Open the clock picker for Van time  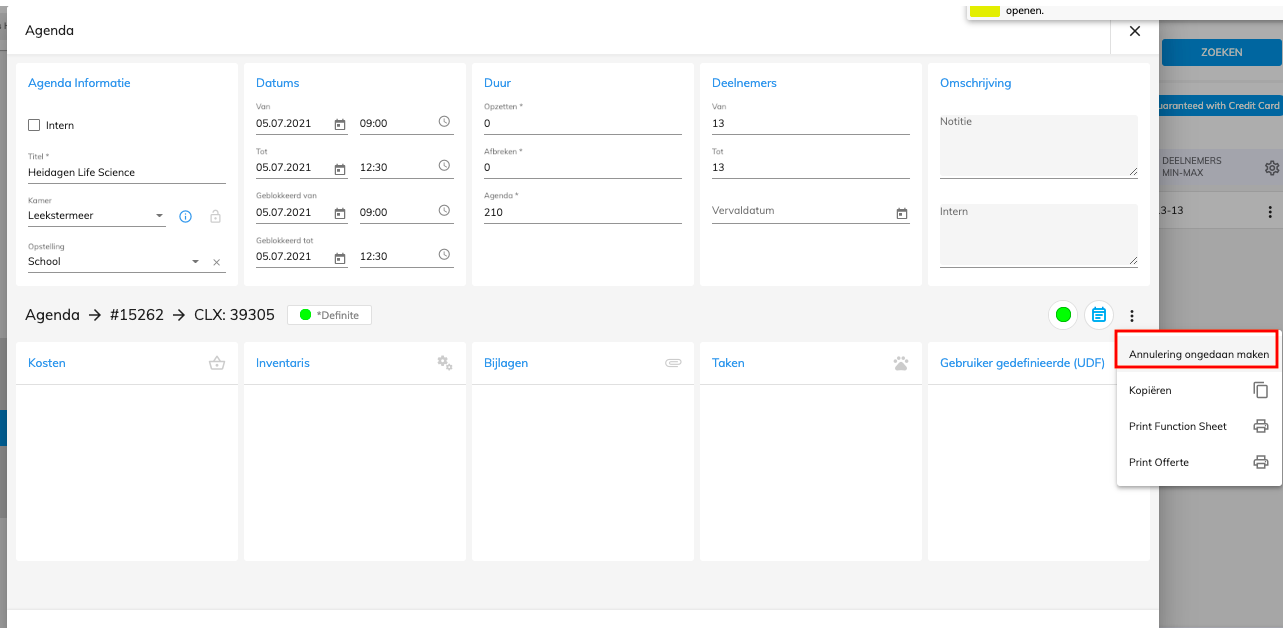point(444,122)
